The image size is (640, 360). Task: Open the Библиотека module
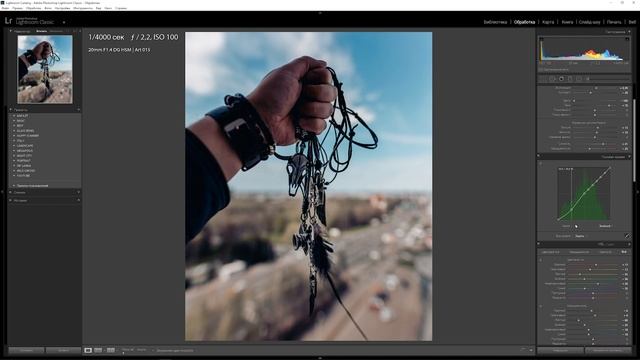click(x=495, y=22)
